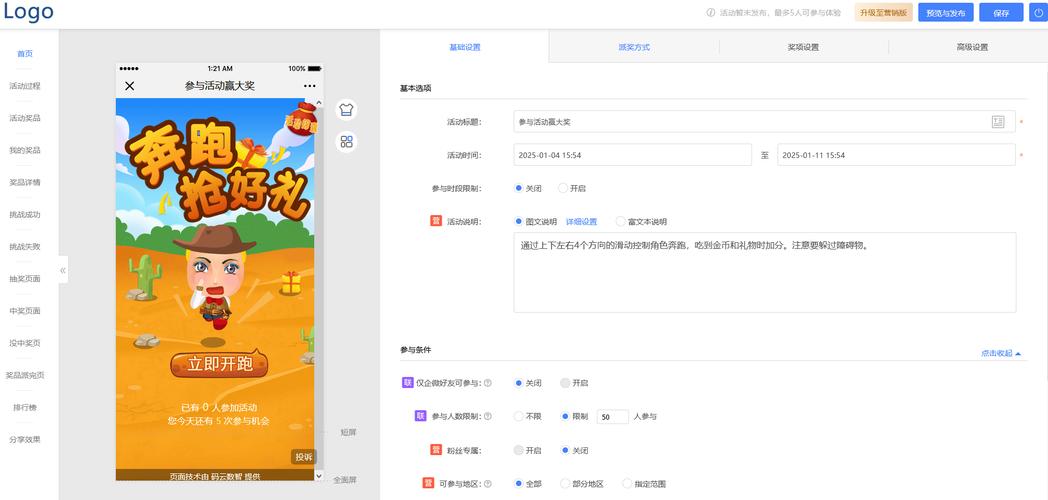Open 排行榜 in left sidebar
Viewport: 1048px width, 500px height.
click(x=25, y=407)
